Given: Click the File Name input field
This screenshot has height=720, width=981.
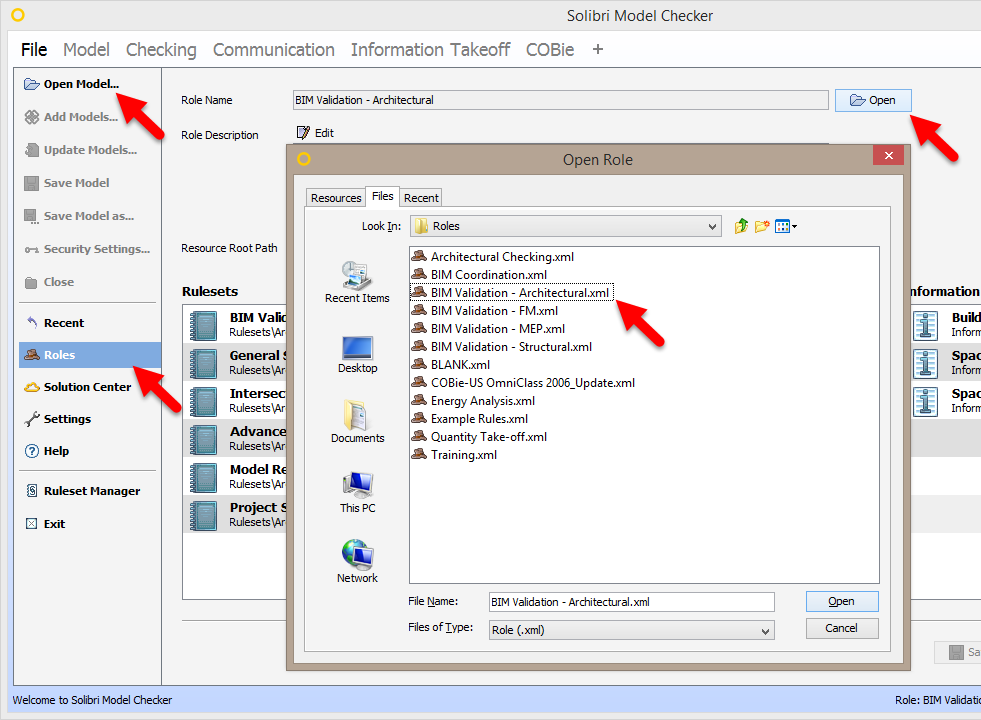Looking at the screenshot, I should point(630,601).
